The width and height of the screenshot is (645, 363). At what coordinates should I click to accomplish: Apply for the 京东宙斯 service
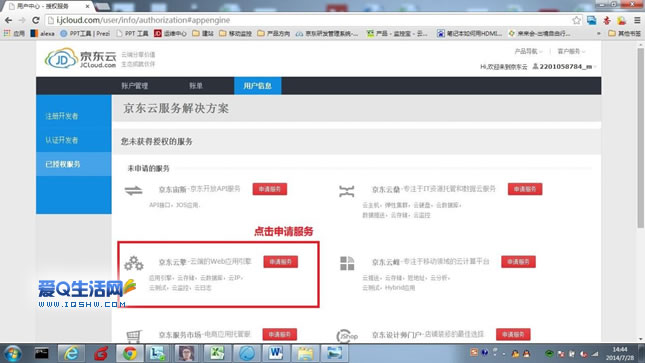(270, 189)
